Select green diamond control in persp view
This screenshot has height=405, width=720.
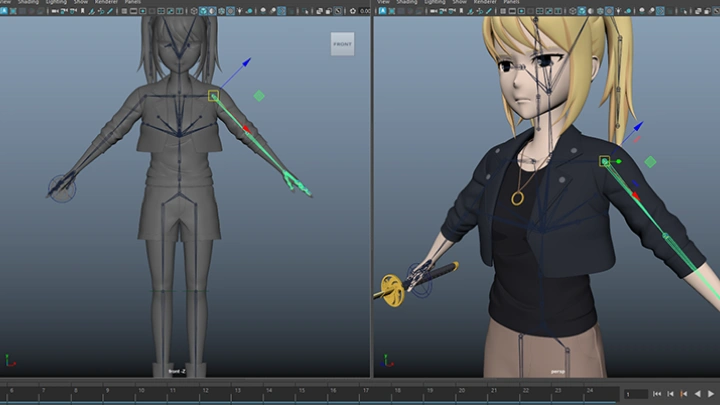click(x=650, y=162)
